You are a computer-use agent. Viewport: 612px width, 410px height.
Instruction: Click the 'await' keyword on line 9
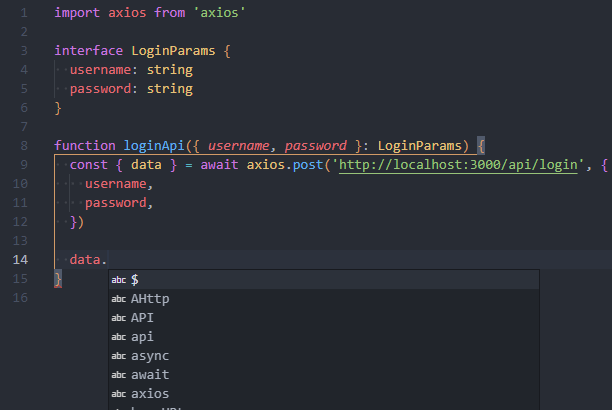[x=219, y=165]
